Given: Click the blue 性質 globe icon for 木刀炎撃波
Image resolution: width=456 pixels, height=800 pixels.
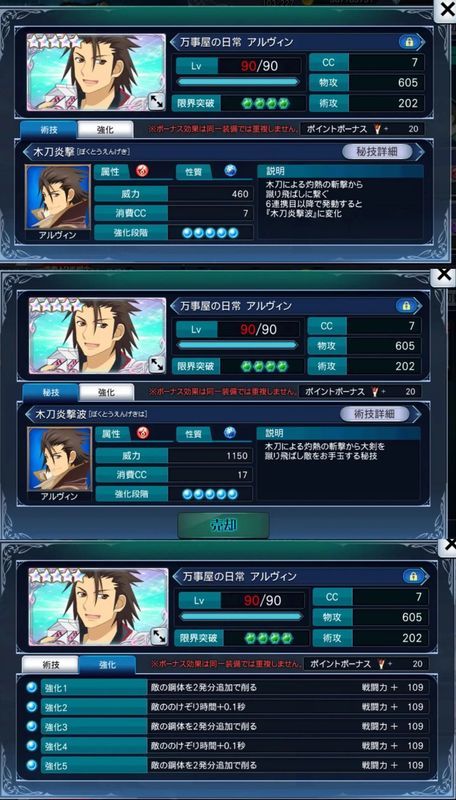Looking at the screenshot, I should [230, 433].
